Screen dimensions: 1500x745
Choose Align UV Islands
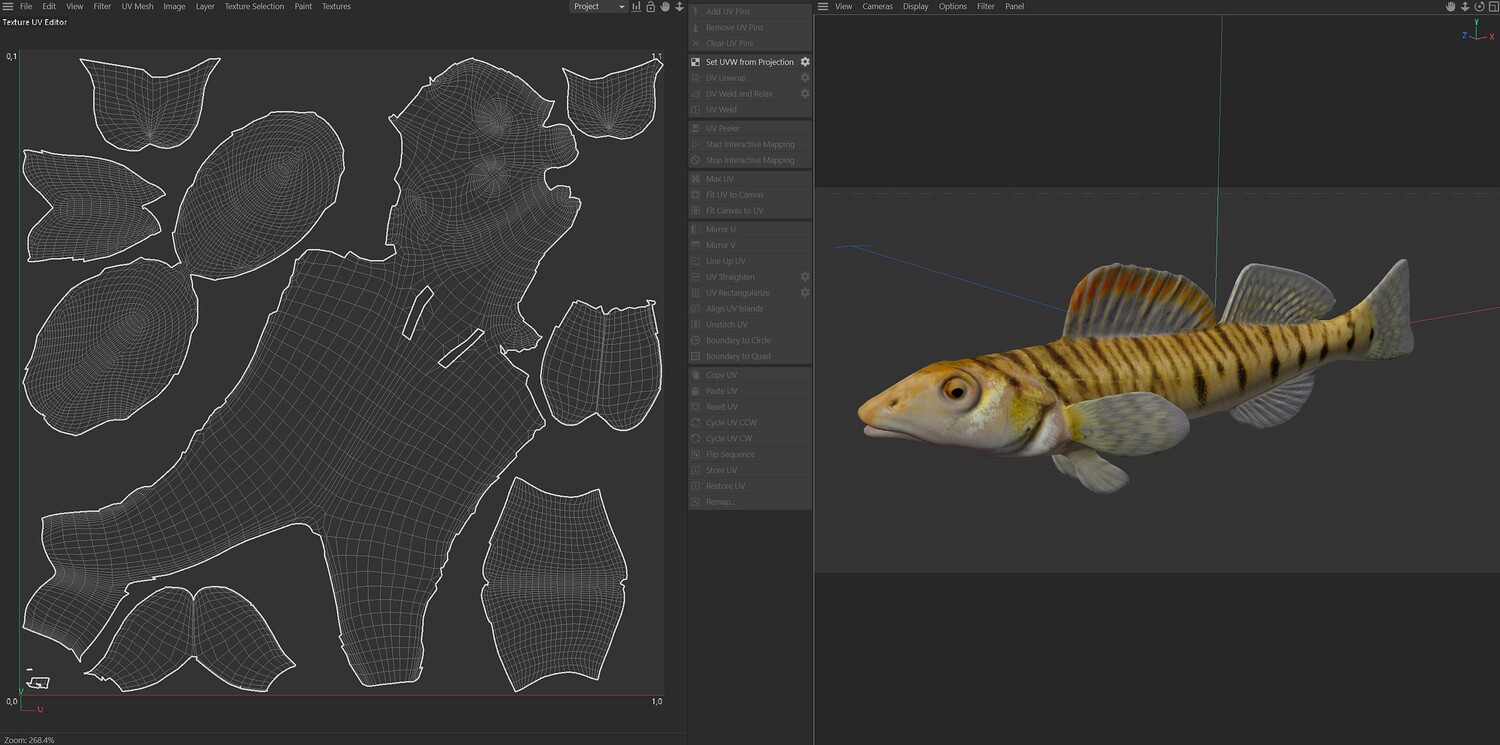750,309
